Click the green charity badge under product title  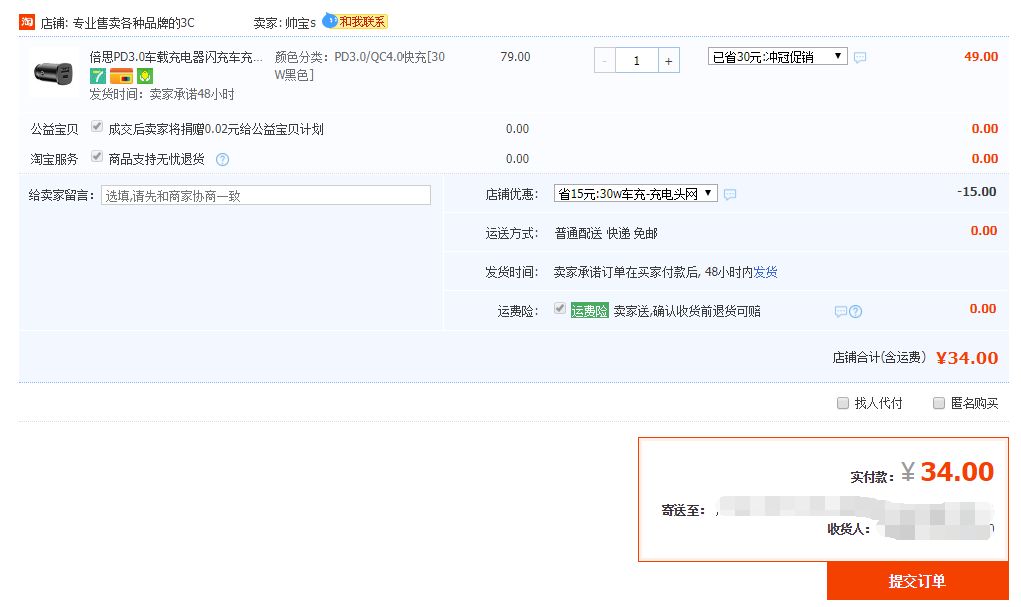[145, 76]
